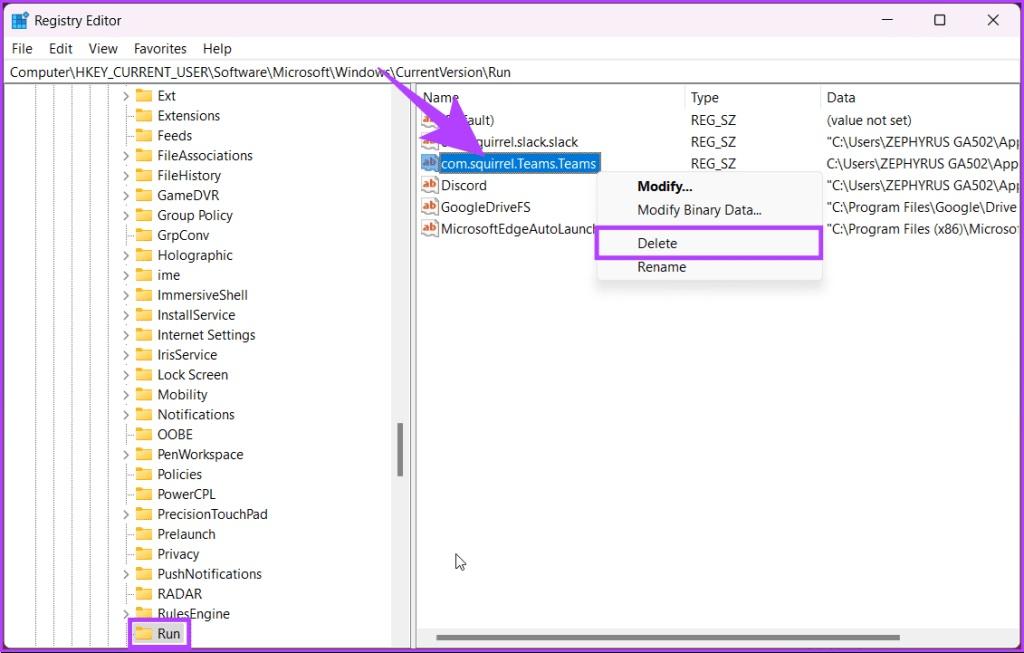Screen dimensions: 1024x653
Task: Click the horizontal scrollbar in values pane
Action: coord(667,637)
